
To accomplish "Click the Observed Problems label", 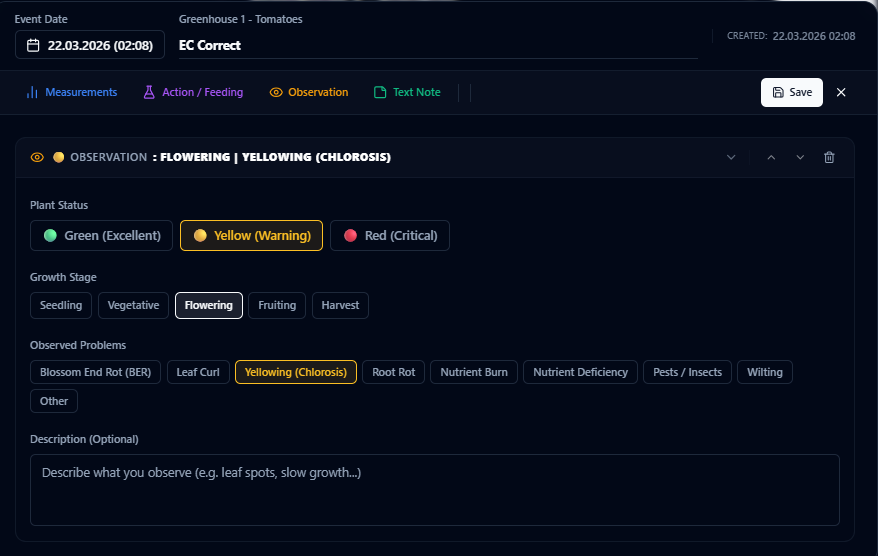I will point(78,345).
